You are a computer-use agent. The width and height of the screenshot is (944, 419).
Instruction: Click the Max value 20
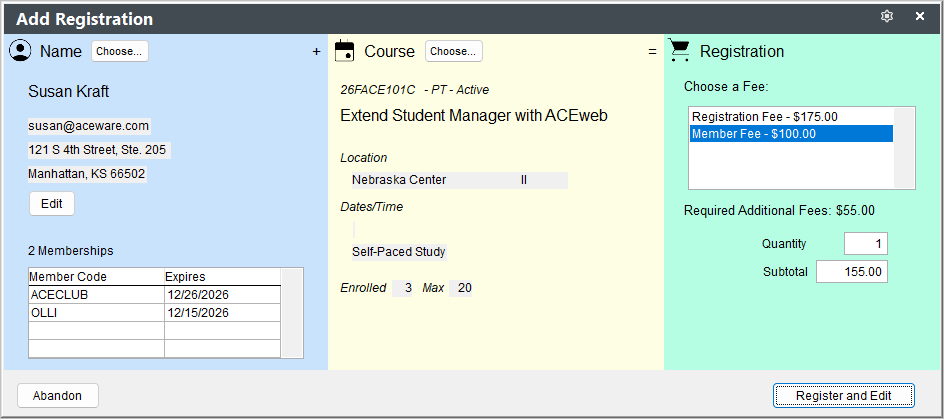(x=461, y=288)
